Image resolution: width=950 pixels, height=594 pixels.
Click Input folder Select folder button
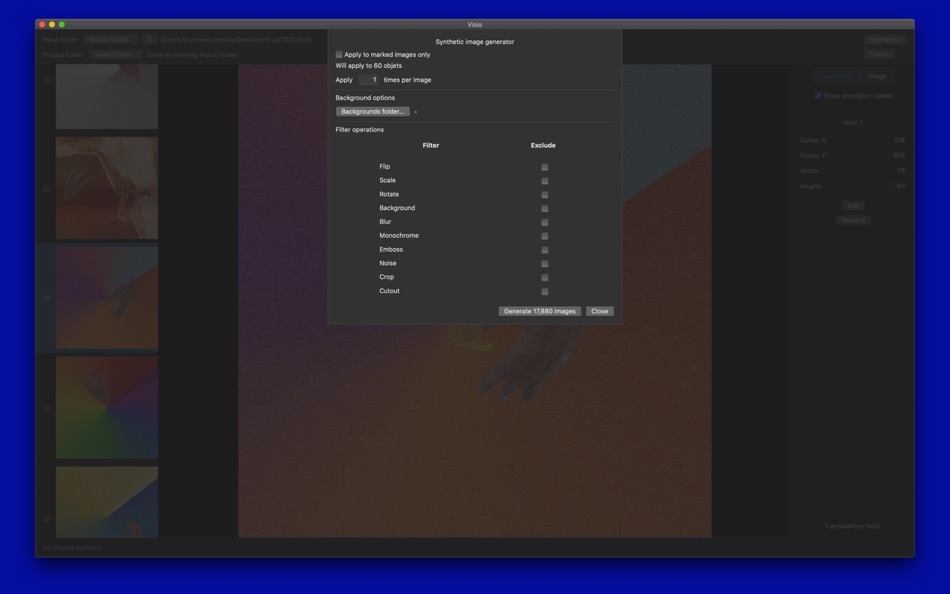point(110,39)
